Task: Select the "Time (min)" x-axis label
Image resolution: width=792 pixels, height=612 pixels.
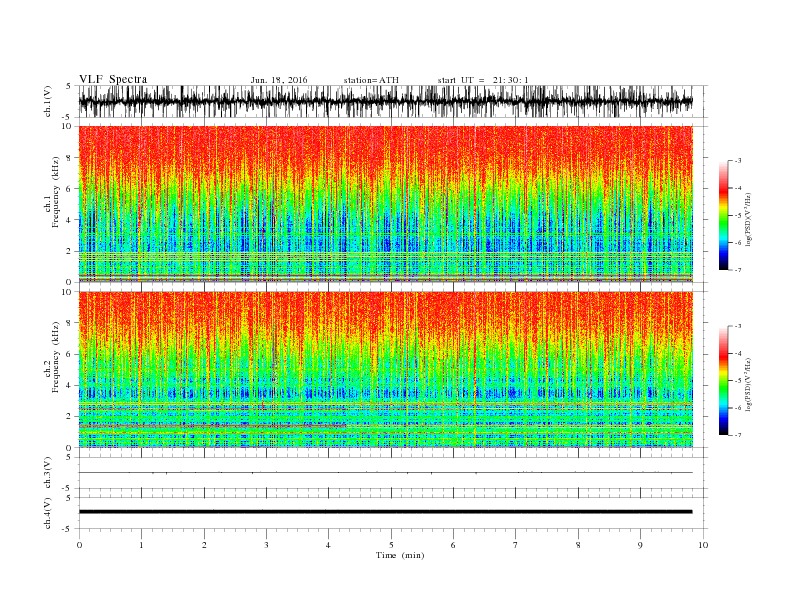Action: (400, 555)
